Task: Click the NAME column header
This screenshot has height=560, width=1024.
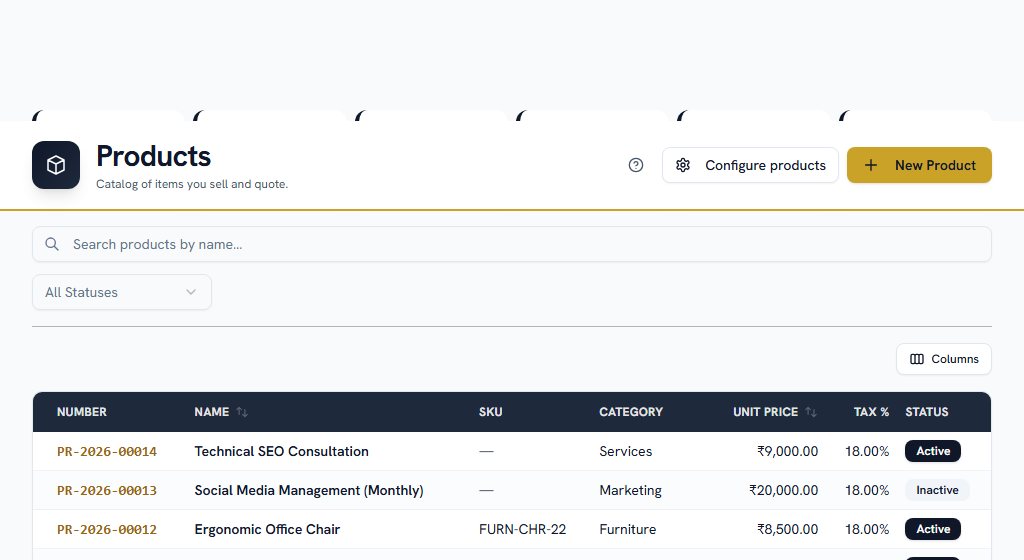Action: 212,412
